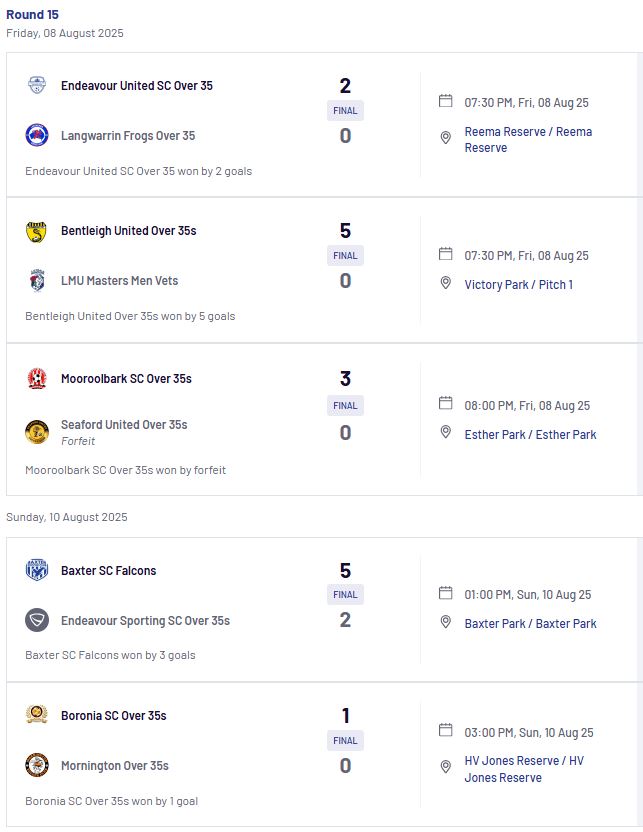Click the Bentleigh United yellow crest logo
643x832 pixels.
[x=37, y=232]
